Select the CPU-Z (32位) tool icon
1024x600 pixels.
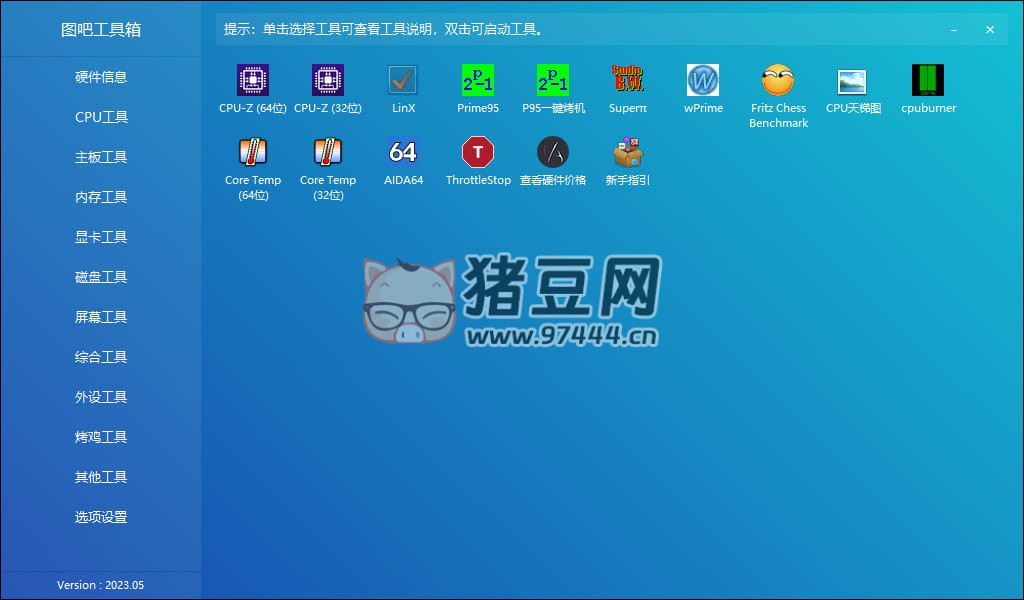click(328, 80)
